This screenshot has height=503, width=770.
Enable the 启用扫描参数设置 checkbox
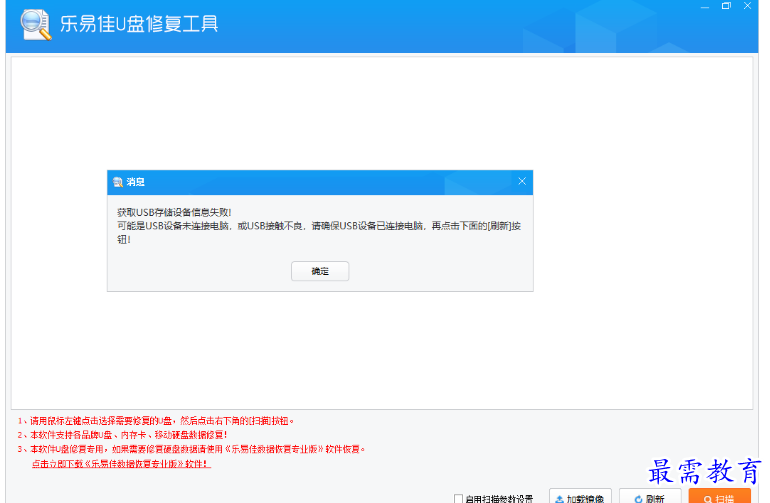[x=458, y=499]
